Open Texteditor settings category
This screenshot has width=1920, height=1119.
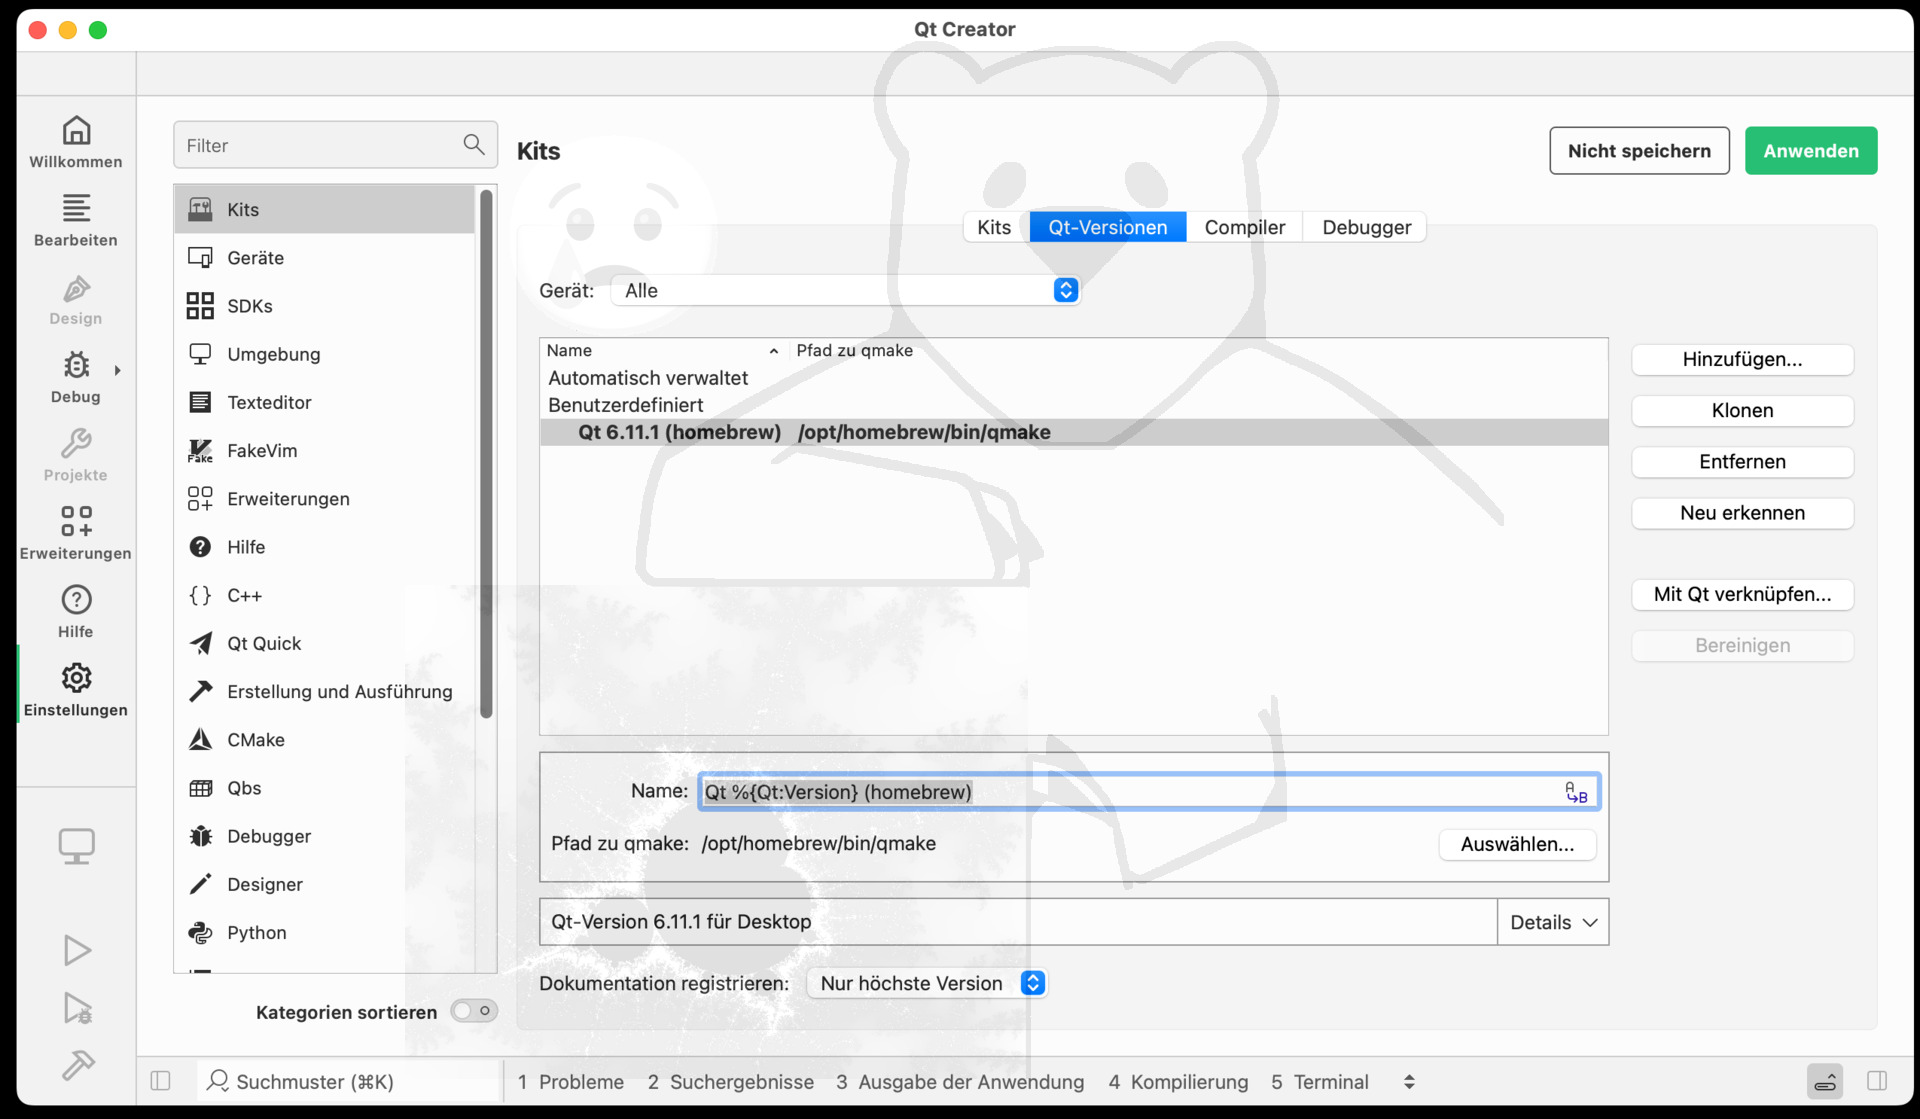324,402
